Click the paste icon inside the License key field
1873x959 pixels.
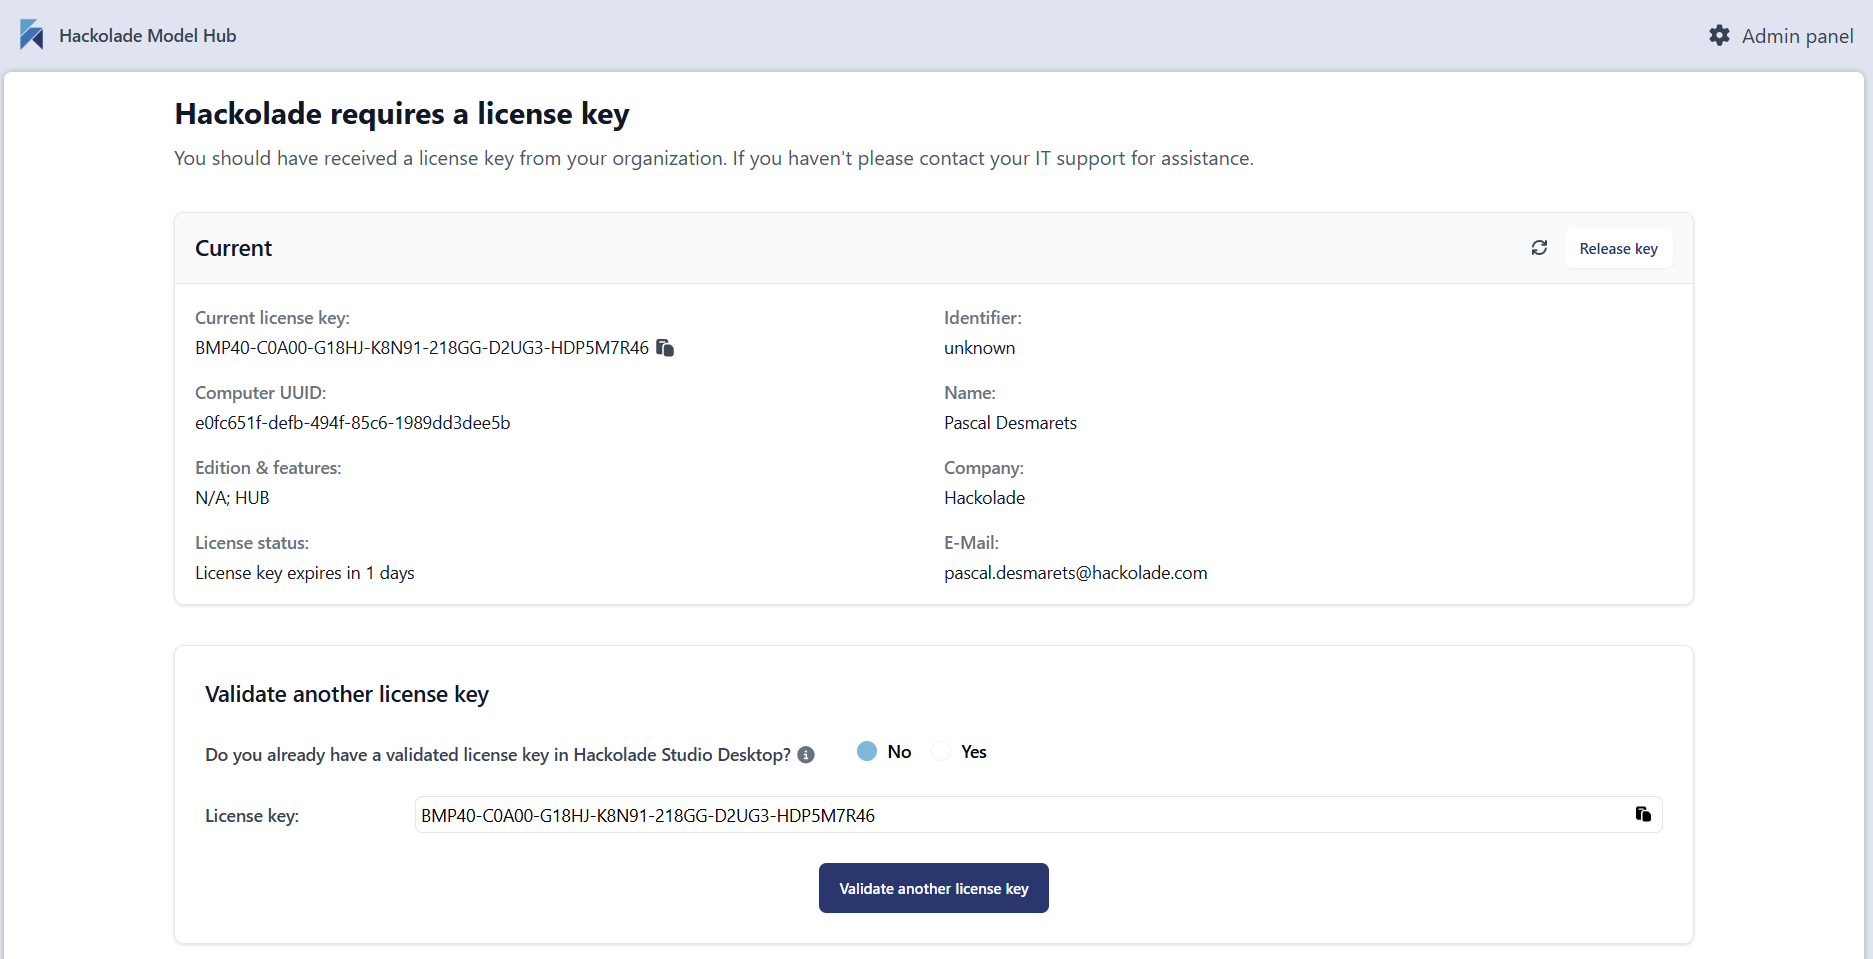(x=1642, y=814)
